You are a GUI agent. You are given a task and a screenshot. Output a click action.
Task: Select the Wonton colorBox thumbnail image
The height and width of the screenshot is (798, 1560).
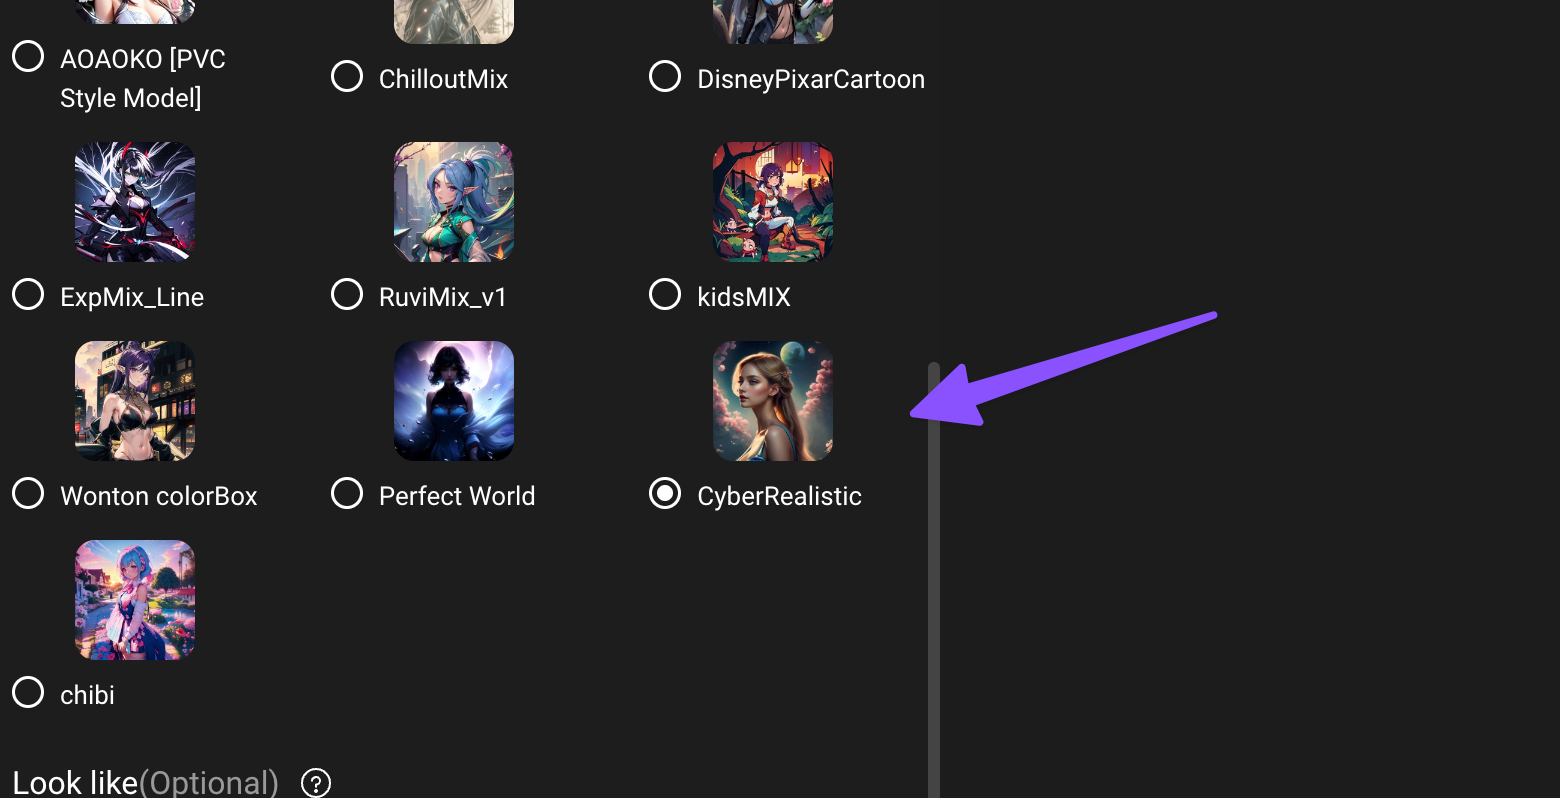[135, 401]
